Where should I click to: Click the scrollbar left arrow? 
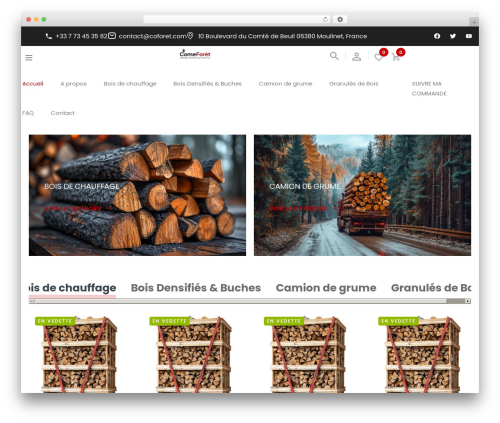pyautogui.click(x=32, y=301)
